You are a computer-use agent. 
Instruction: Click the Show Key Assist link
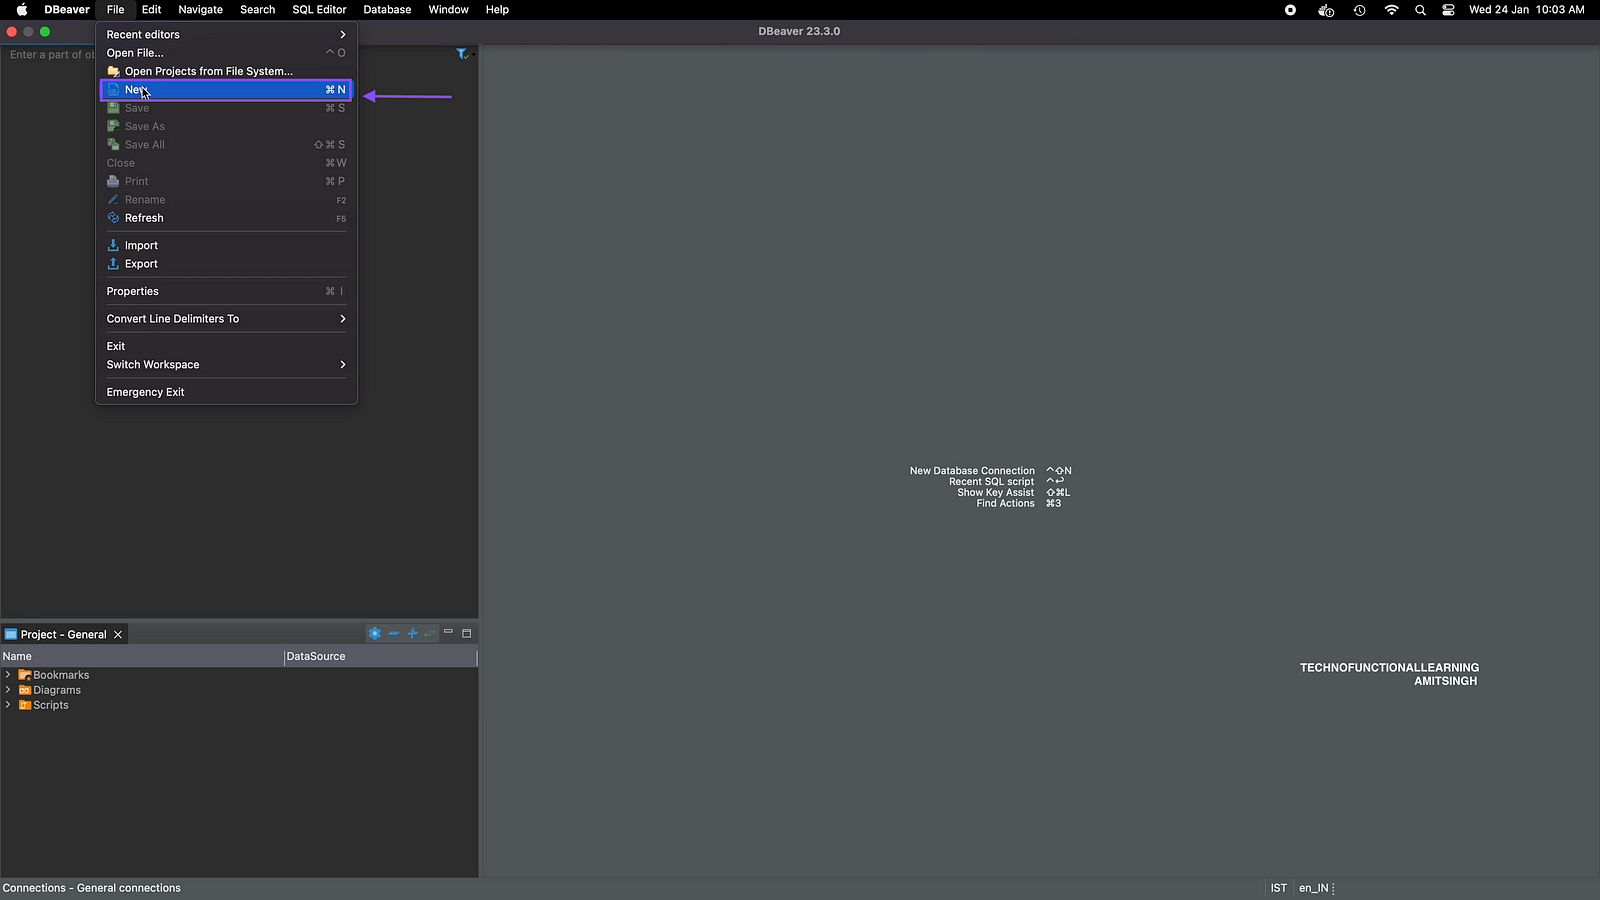coord(994,492)
